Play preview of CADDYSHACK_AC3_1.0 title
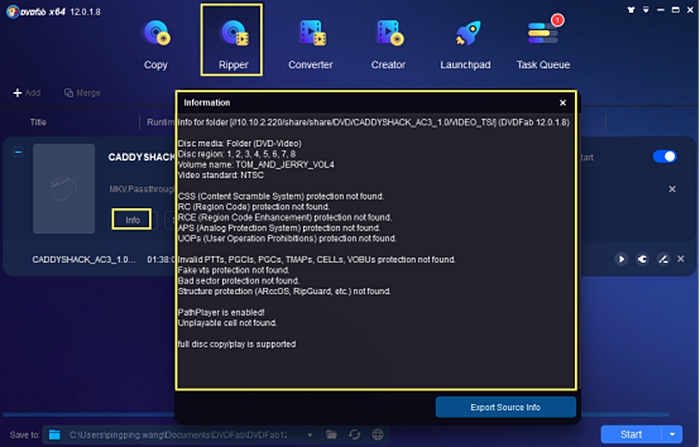This screenshot has width=700, height=447. pos(621,259)
